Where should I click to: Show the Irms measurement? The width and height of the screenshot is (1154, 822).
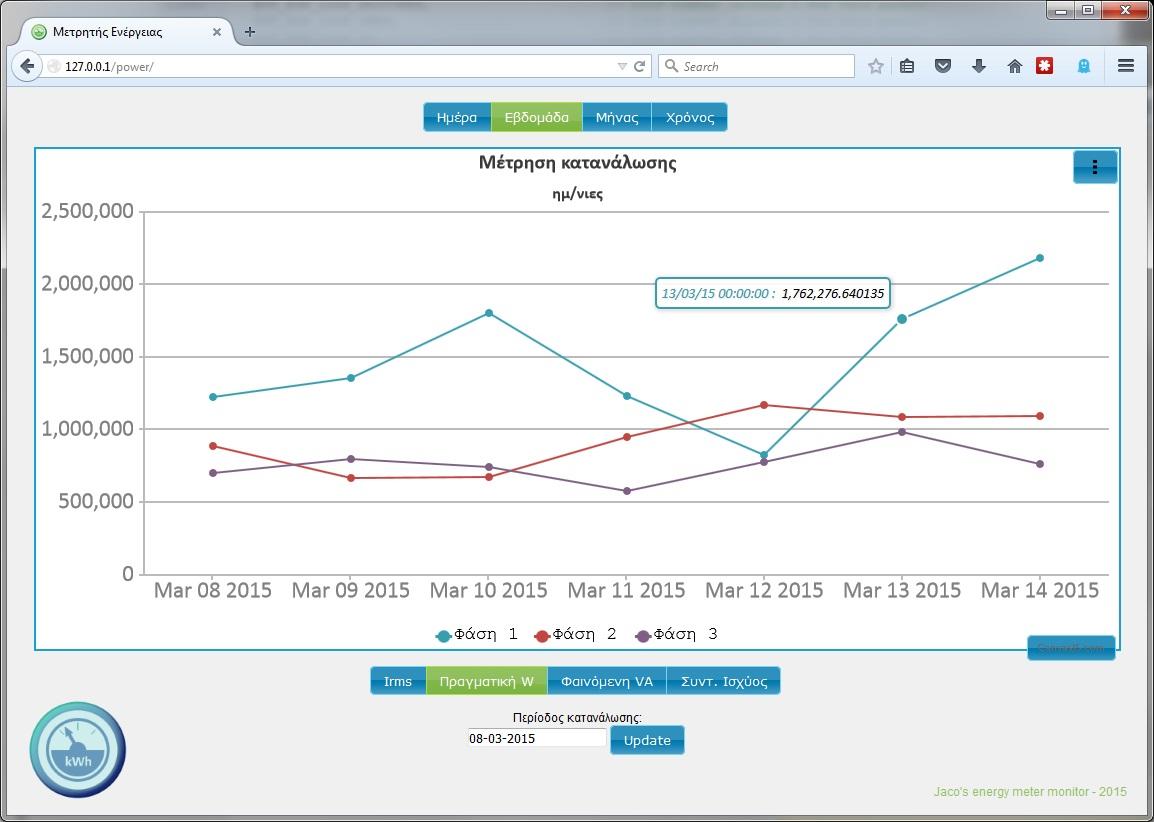(x=398, y=681)
